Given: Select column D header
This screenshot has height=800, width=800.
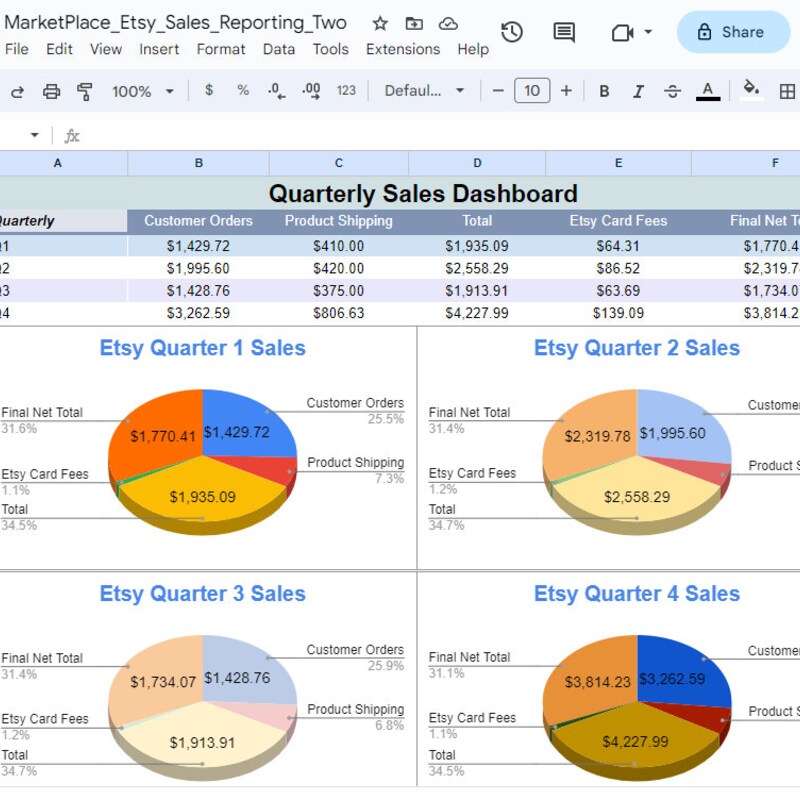Looking at the screenshot, I should (x=477, y=163).
